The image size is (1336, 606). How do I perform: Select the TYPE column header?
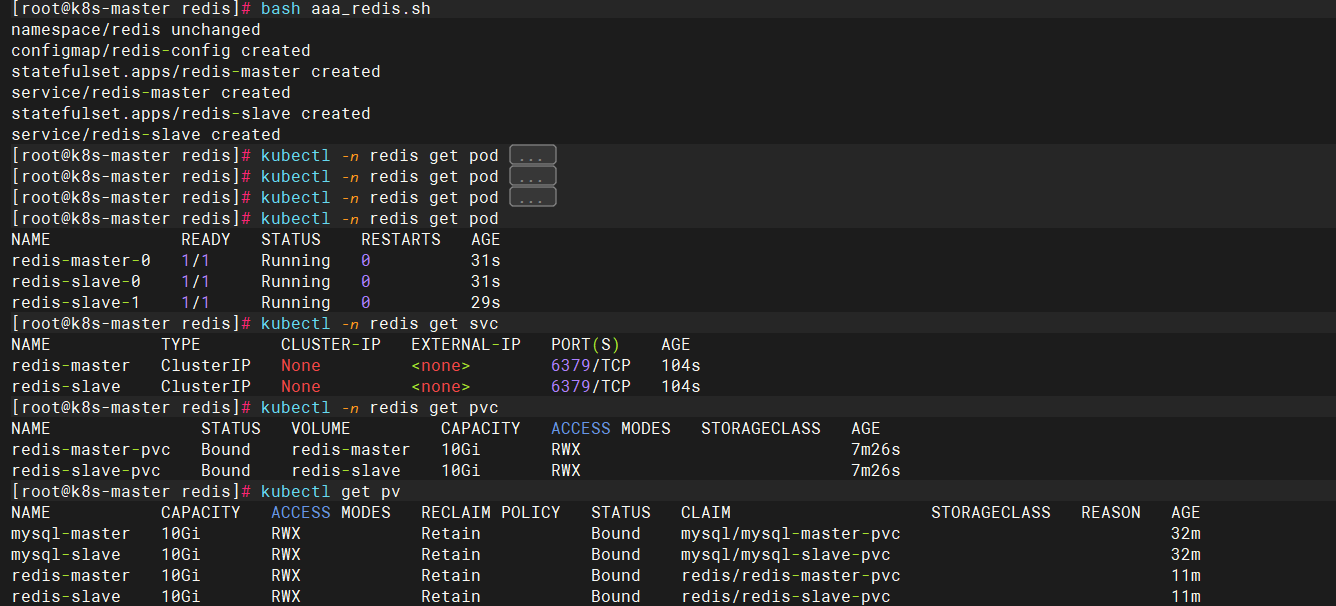coord(181,344)
